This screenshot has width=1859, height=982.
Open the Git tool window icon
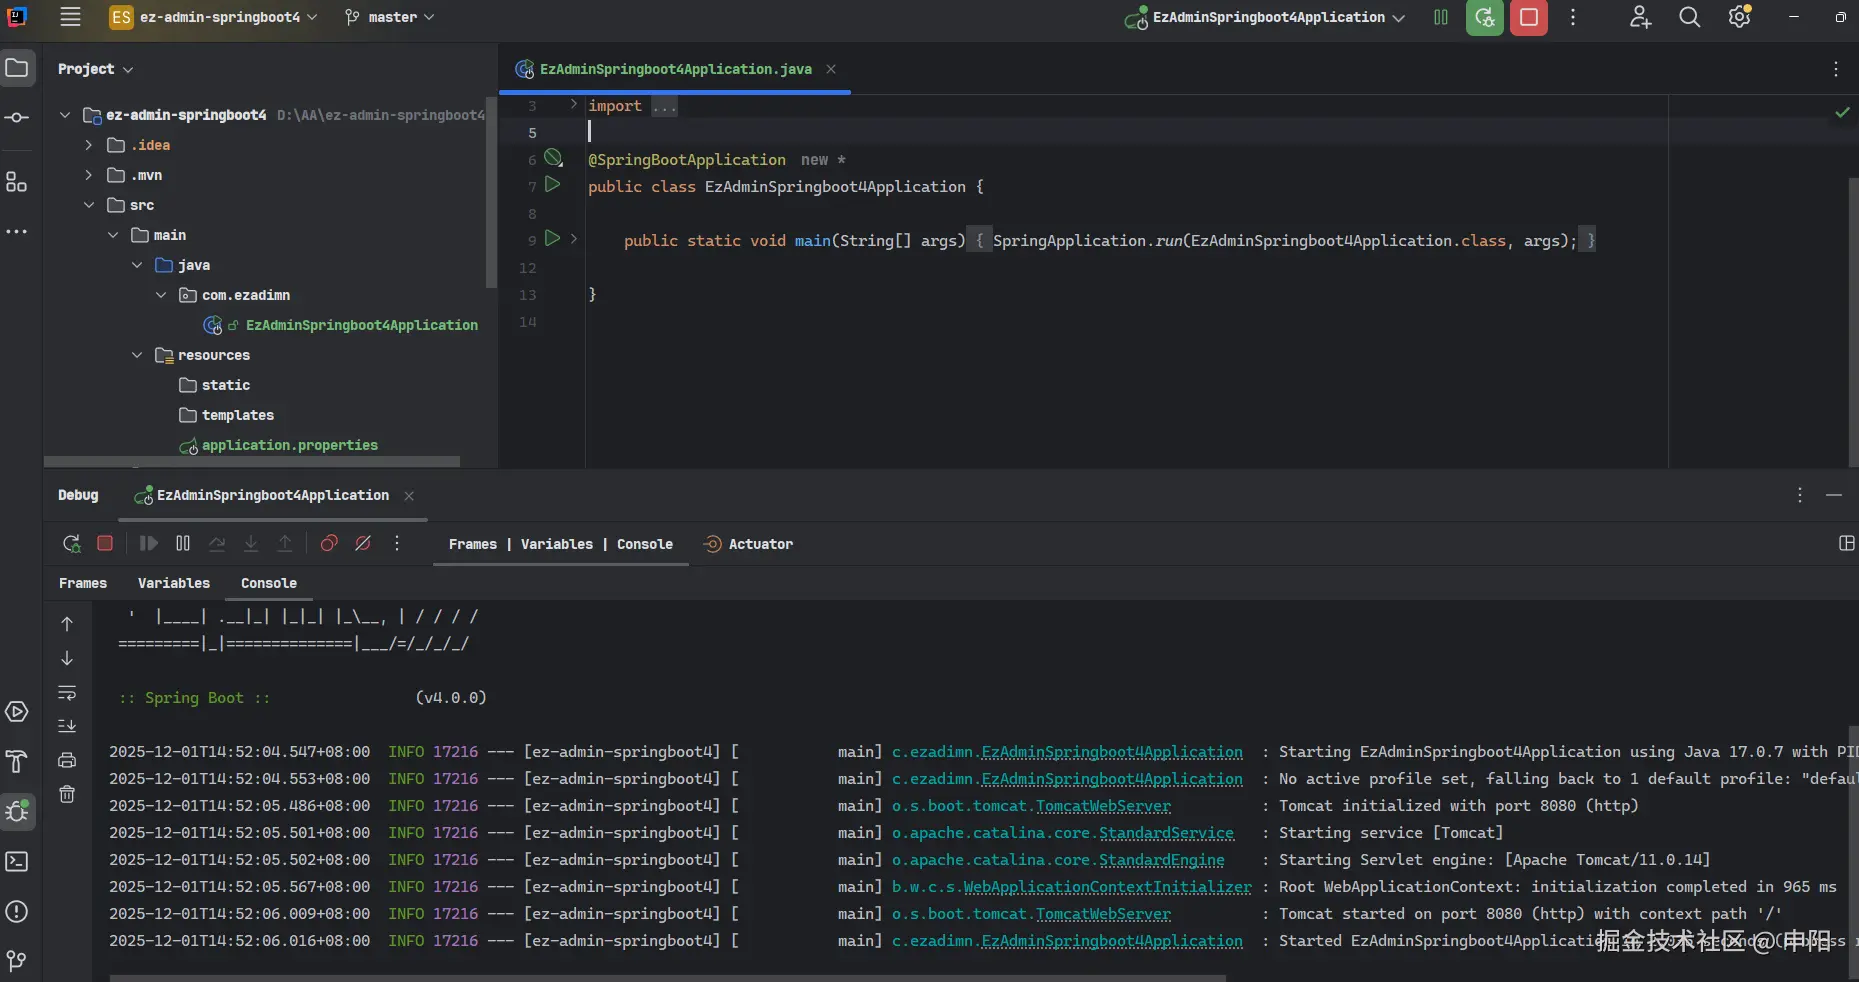click(x=17, y=961)
